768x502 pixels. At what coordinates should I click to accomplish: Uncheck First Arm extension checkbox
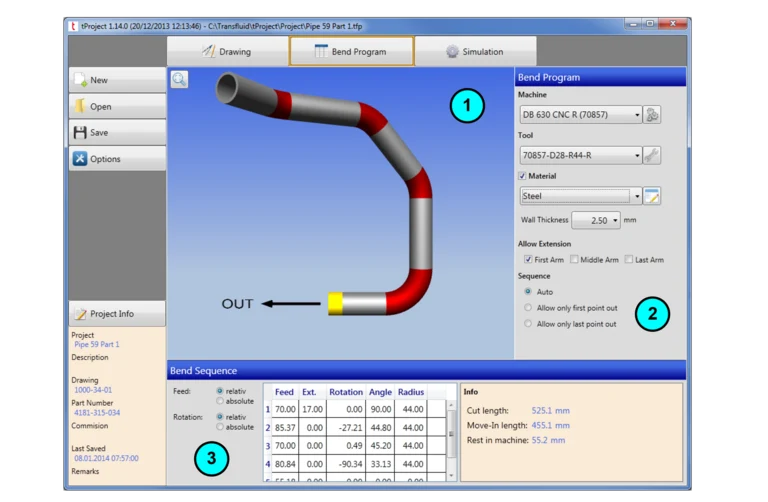point(529,260)
